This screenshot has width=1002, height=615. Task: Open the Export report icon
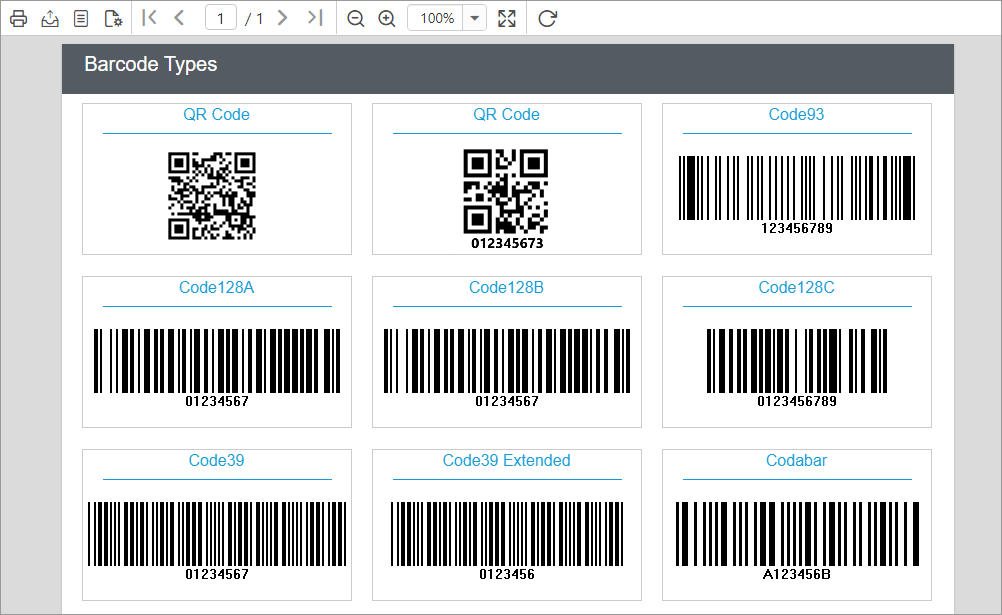pos(50,19)
